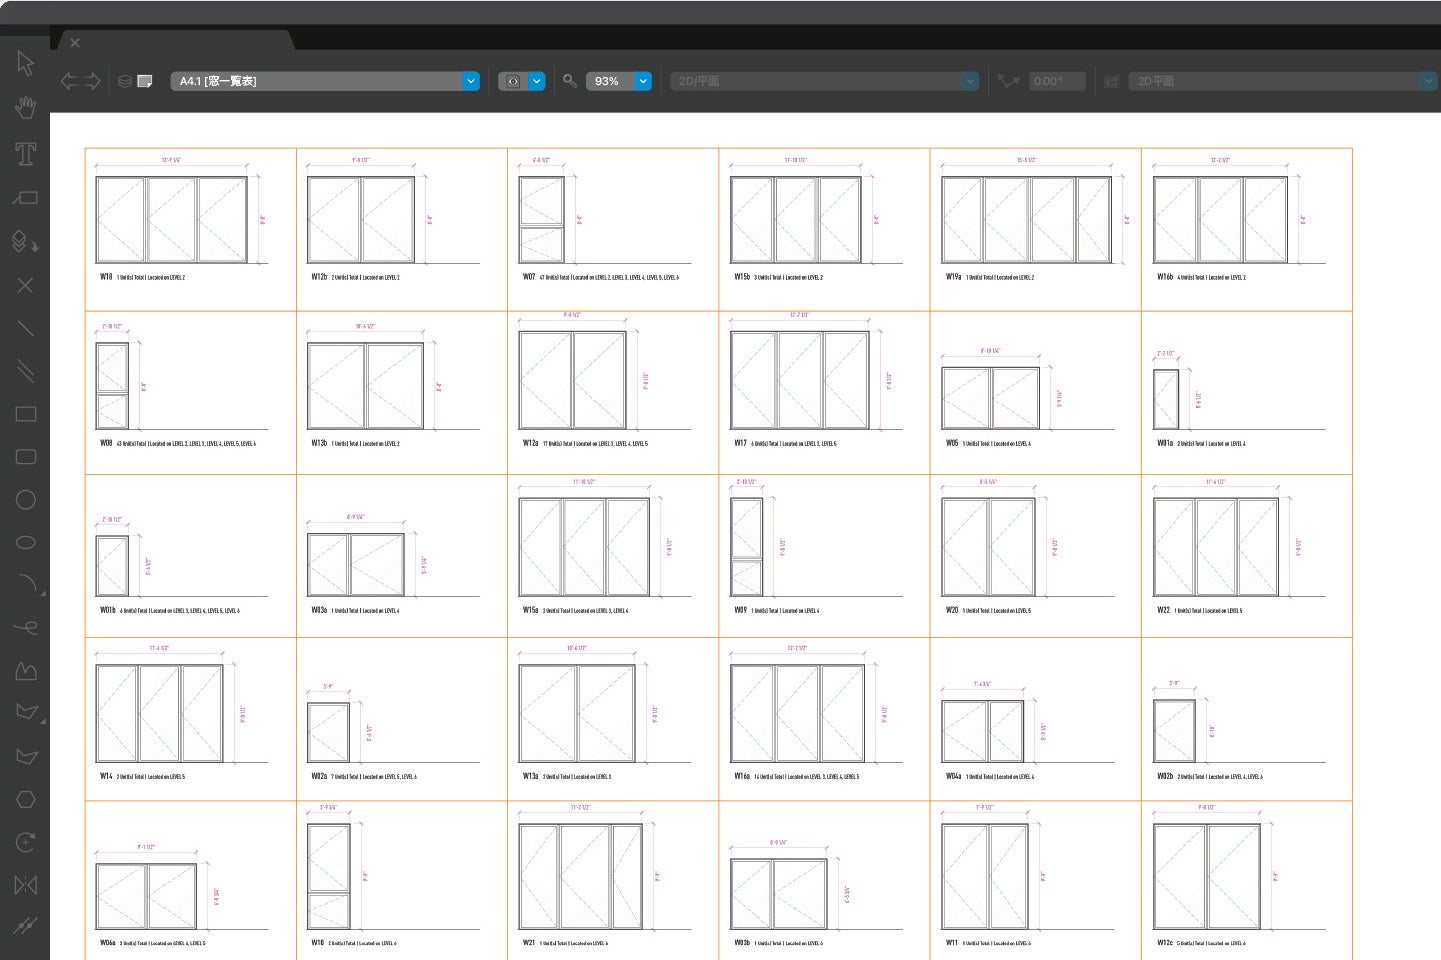Viewport: 1441px width, 960px height.
Task: Click the W12c window label text
Action: point(1165,943)
